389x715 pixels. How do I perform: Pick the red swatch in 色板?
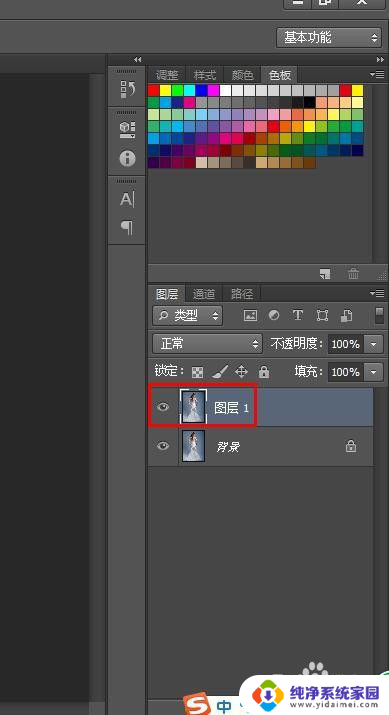point(154,90)
